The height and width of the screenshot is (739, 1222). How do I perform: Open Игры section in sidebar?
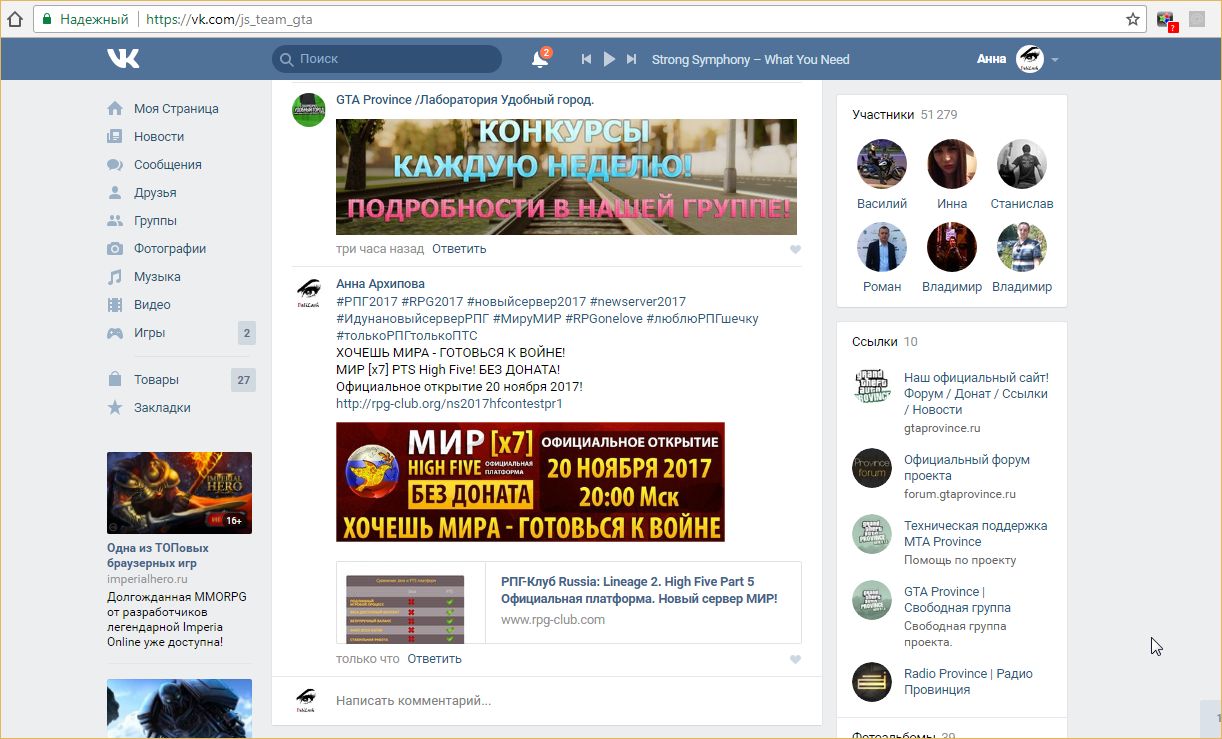[149, 333]
